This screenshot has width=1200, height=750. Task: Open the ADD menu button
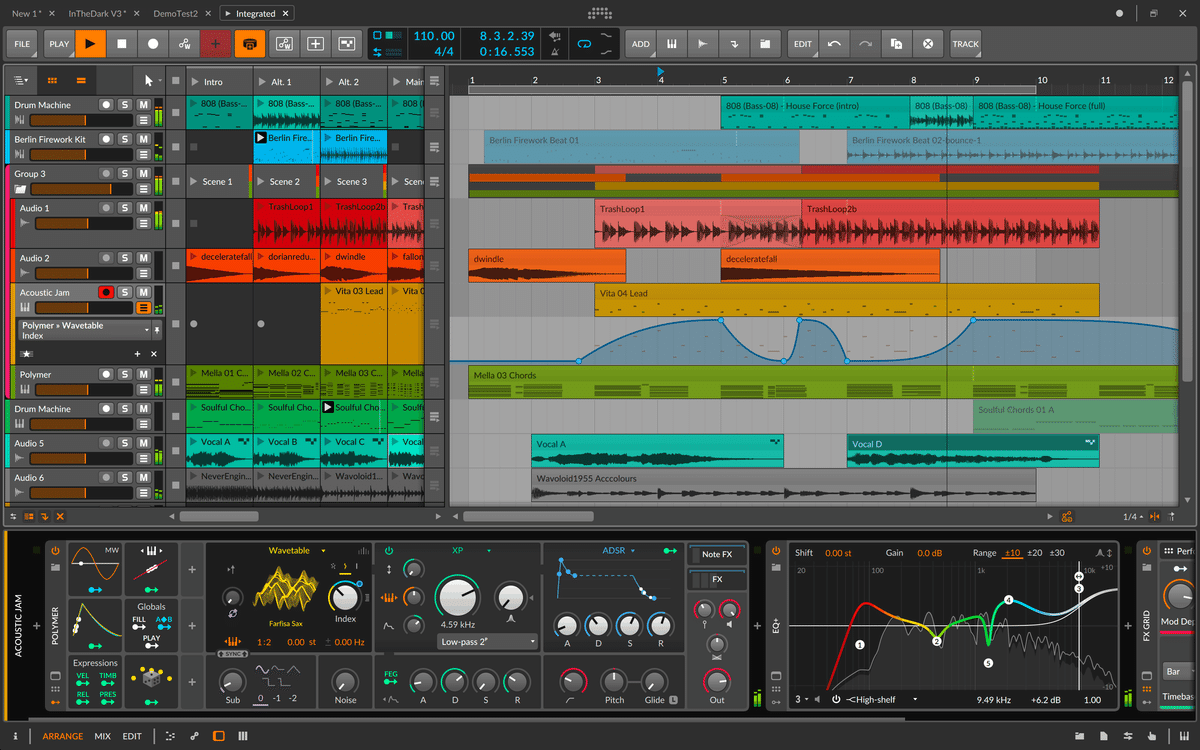click(x=641, y=44)
